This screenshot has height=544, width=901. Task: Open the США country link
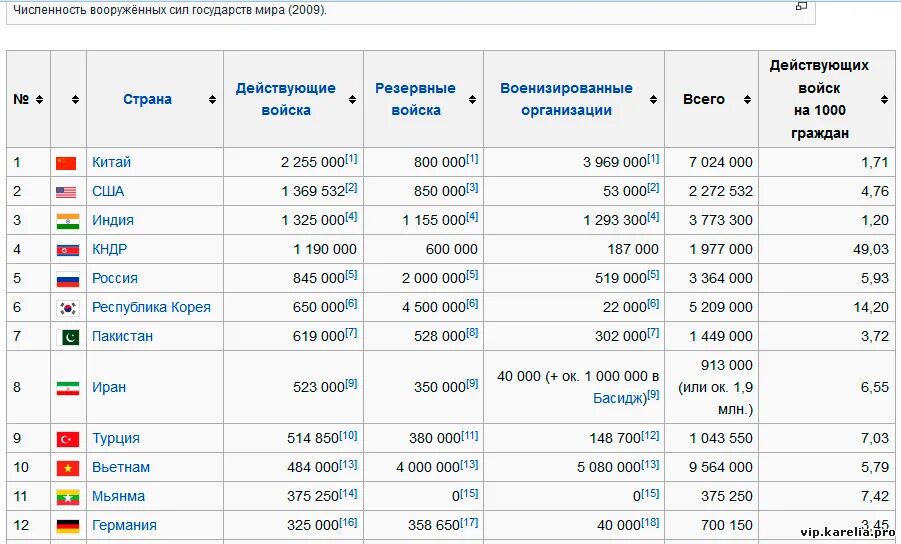point(108,191)
